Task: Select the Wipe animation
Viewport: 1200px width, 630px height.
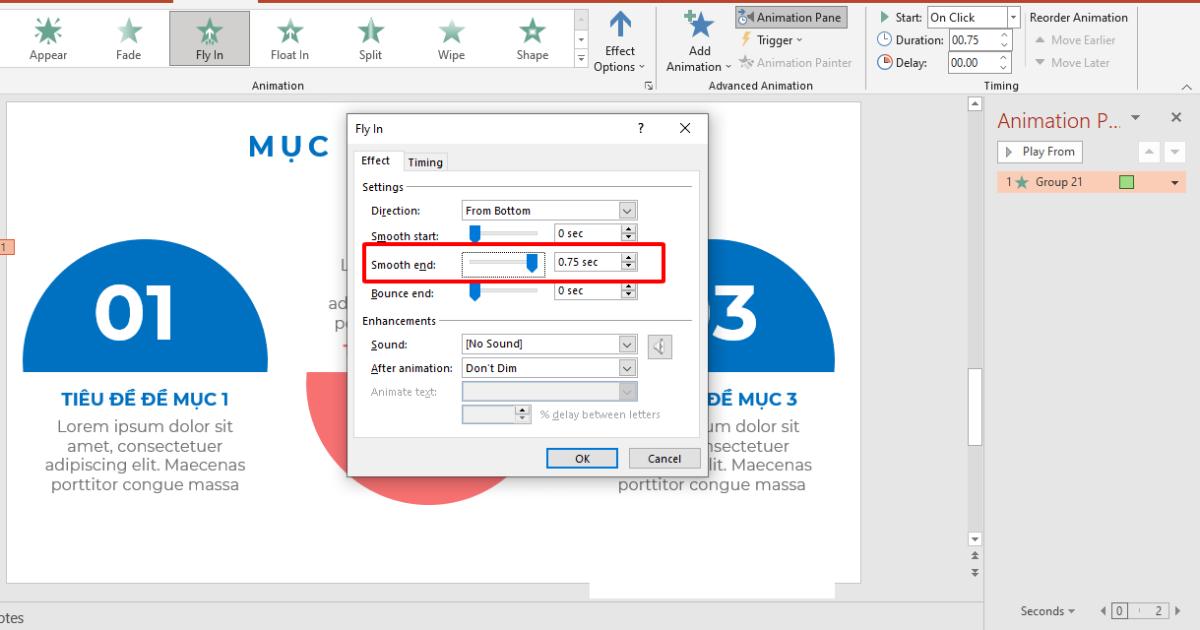Action: (450, 38)
